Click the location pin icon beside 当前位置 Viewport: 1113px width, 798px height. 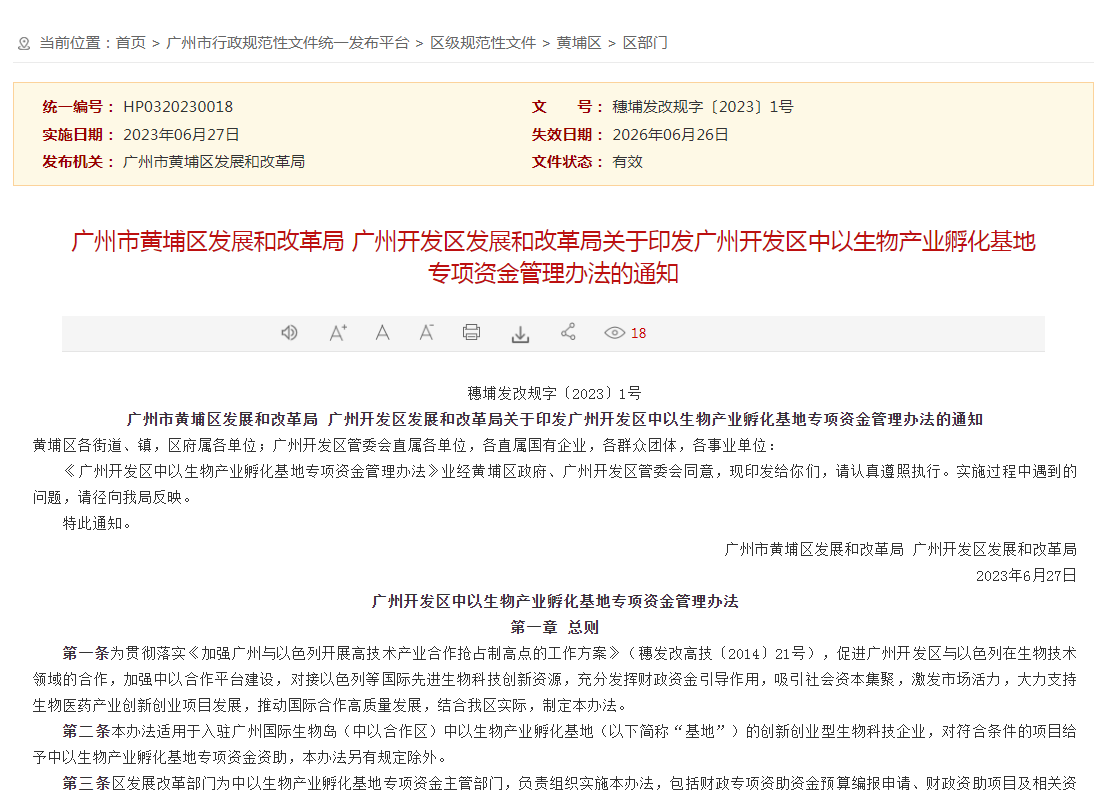click(24, 43)
